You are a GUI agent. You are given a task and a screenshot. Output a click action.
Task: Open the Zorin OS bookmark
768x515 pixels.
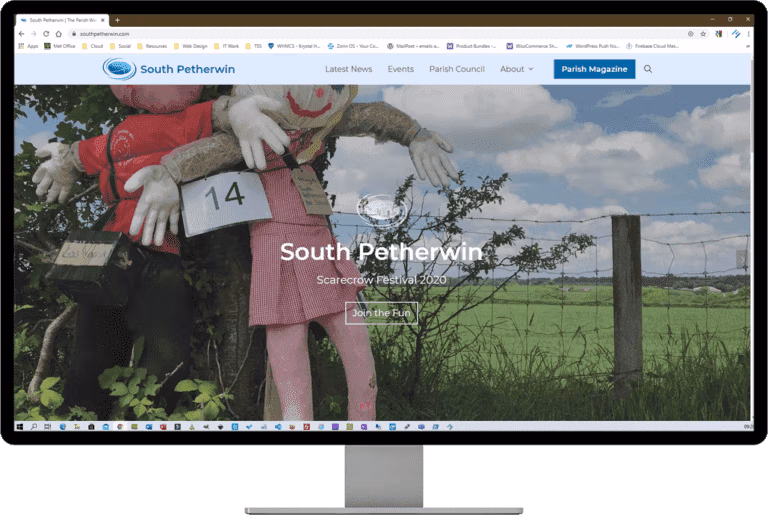353,46
